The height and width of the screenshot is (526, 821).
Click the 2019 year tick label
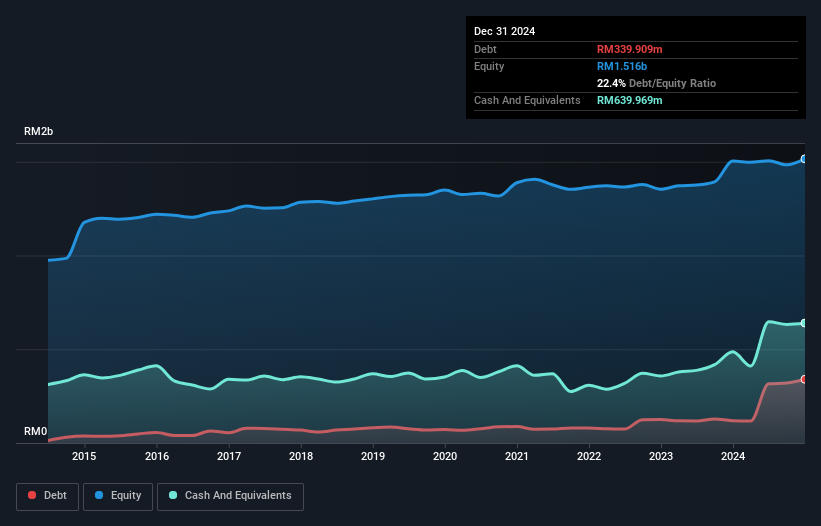click(x=372, y=457)
